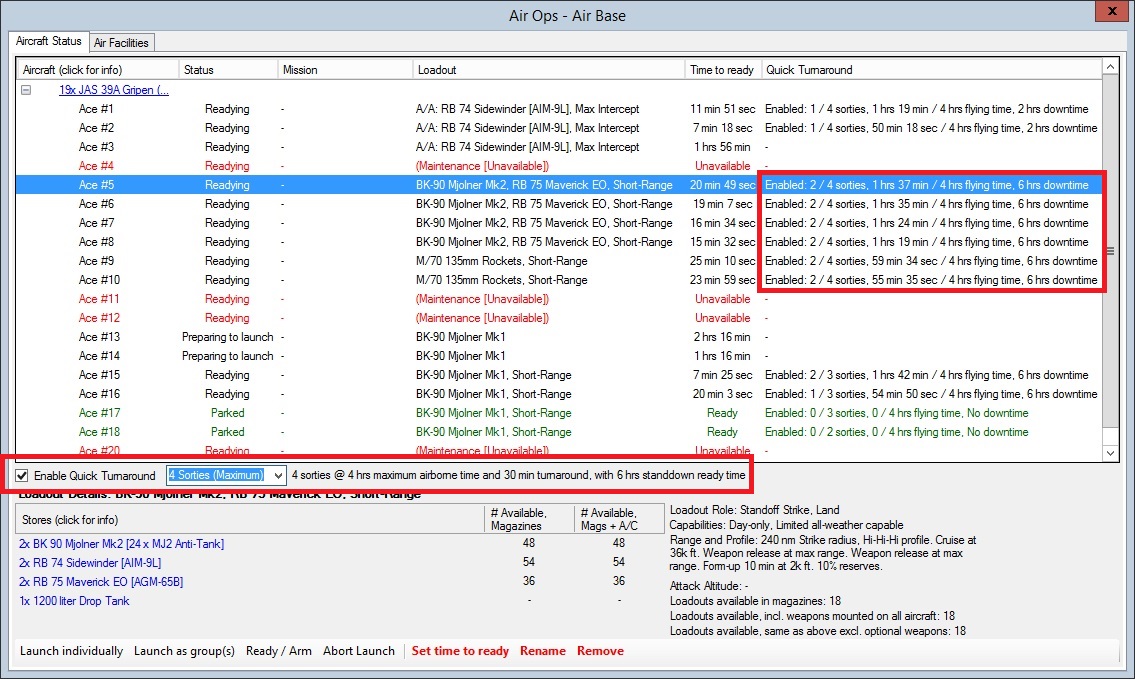Select aircraft row Ace #14

(x=559, y=356)
